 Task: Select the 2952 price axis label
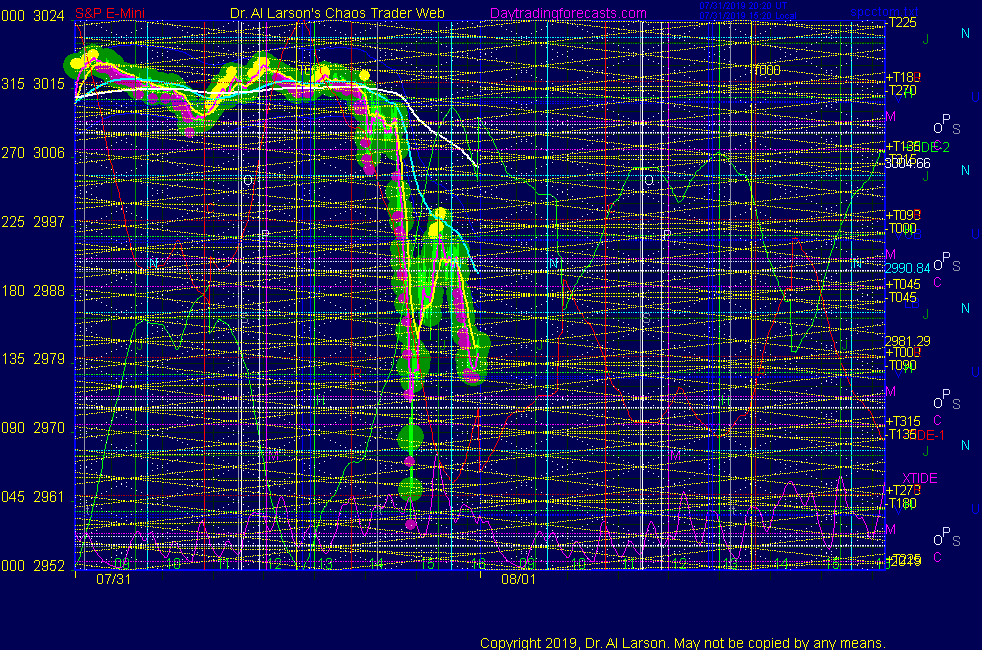pyautogui.click(x=49, y=565)
